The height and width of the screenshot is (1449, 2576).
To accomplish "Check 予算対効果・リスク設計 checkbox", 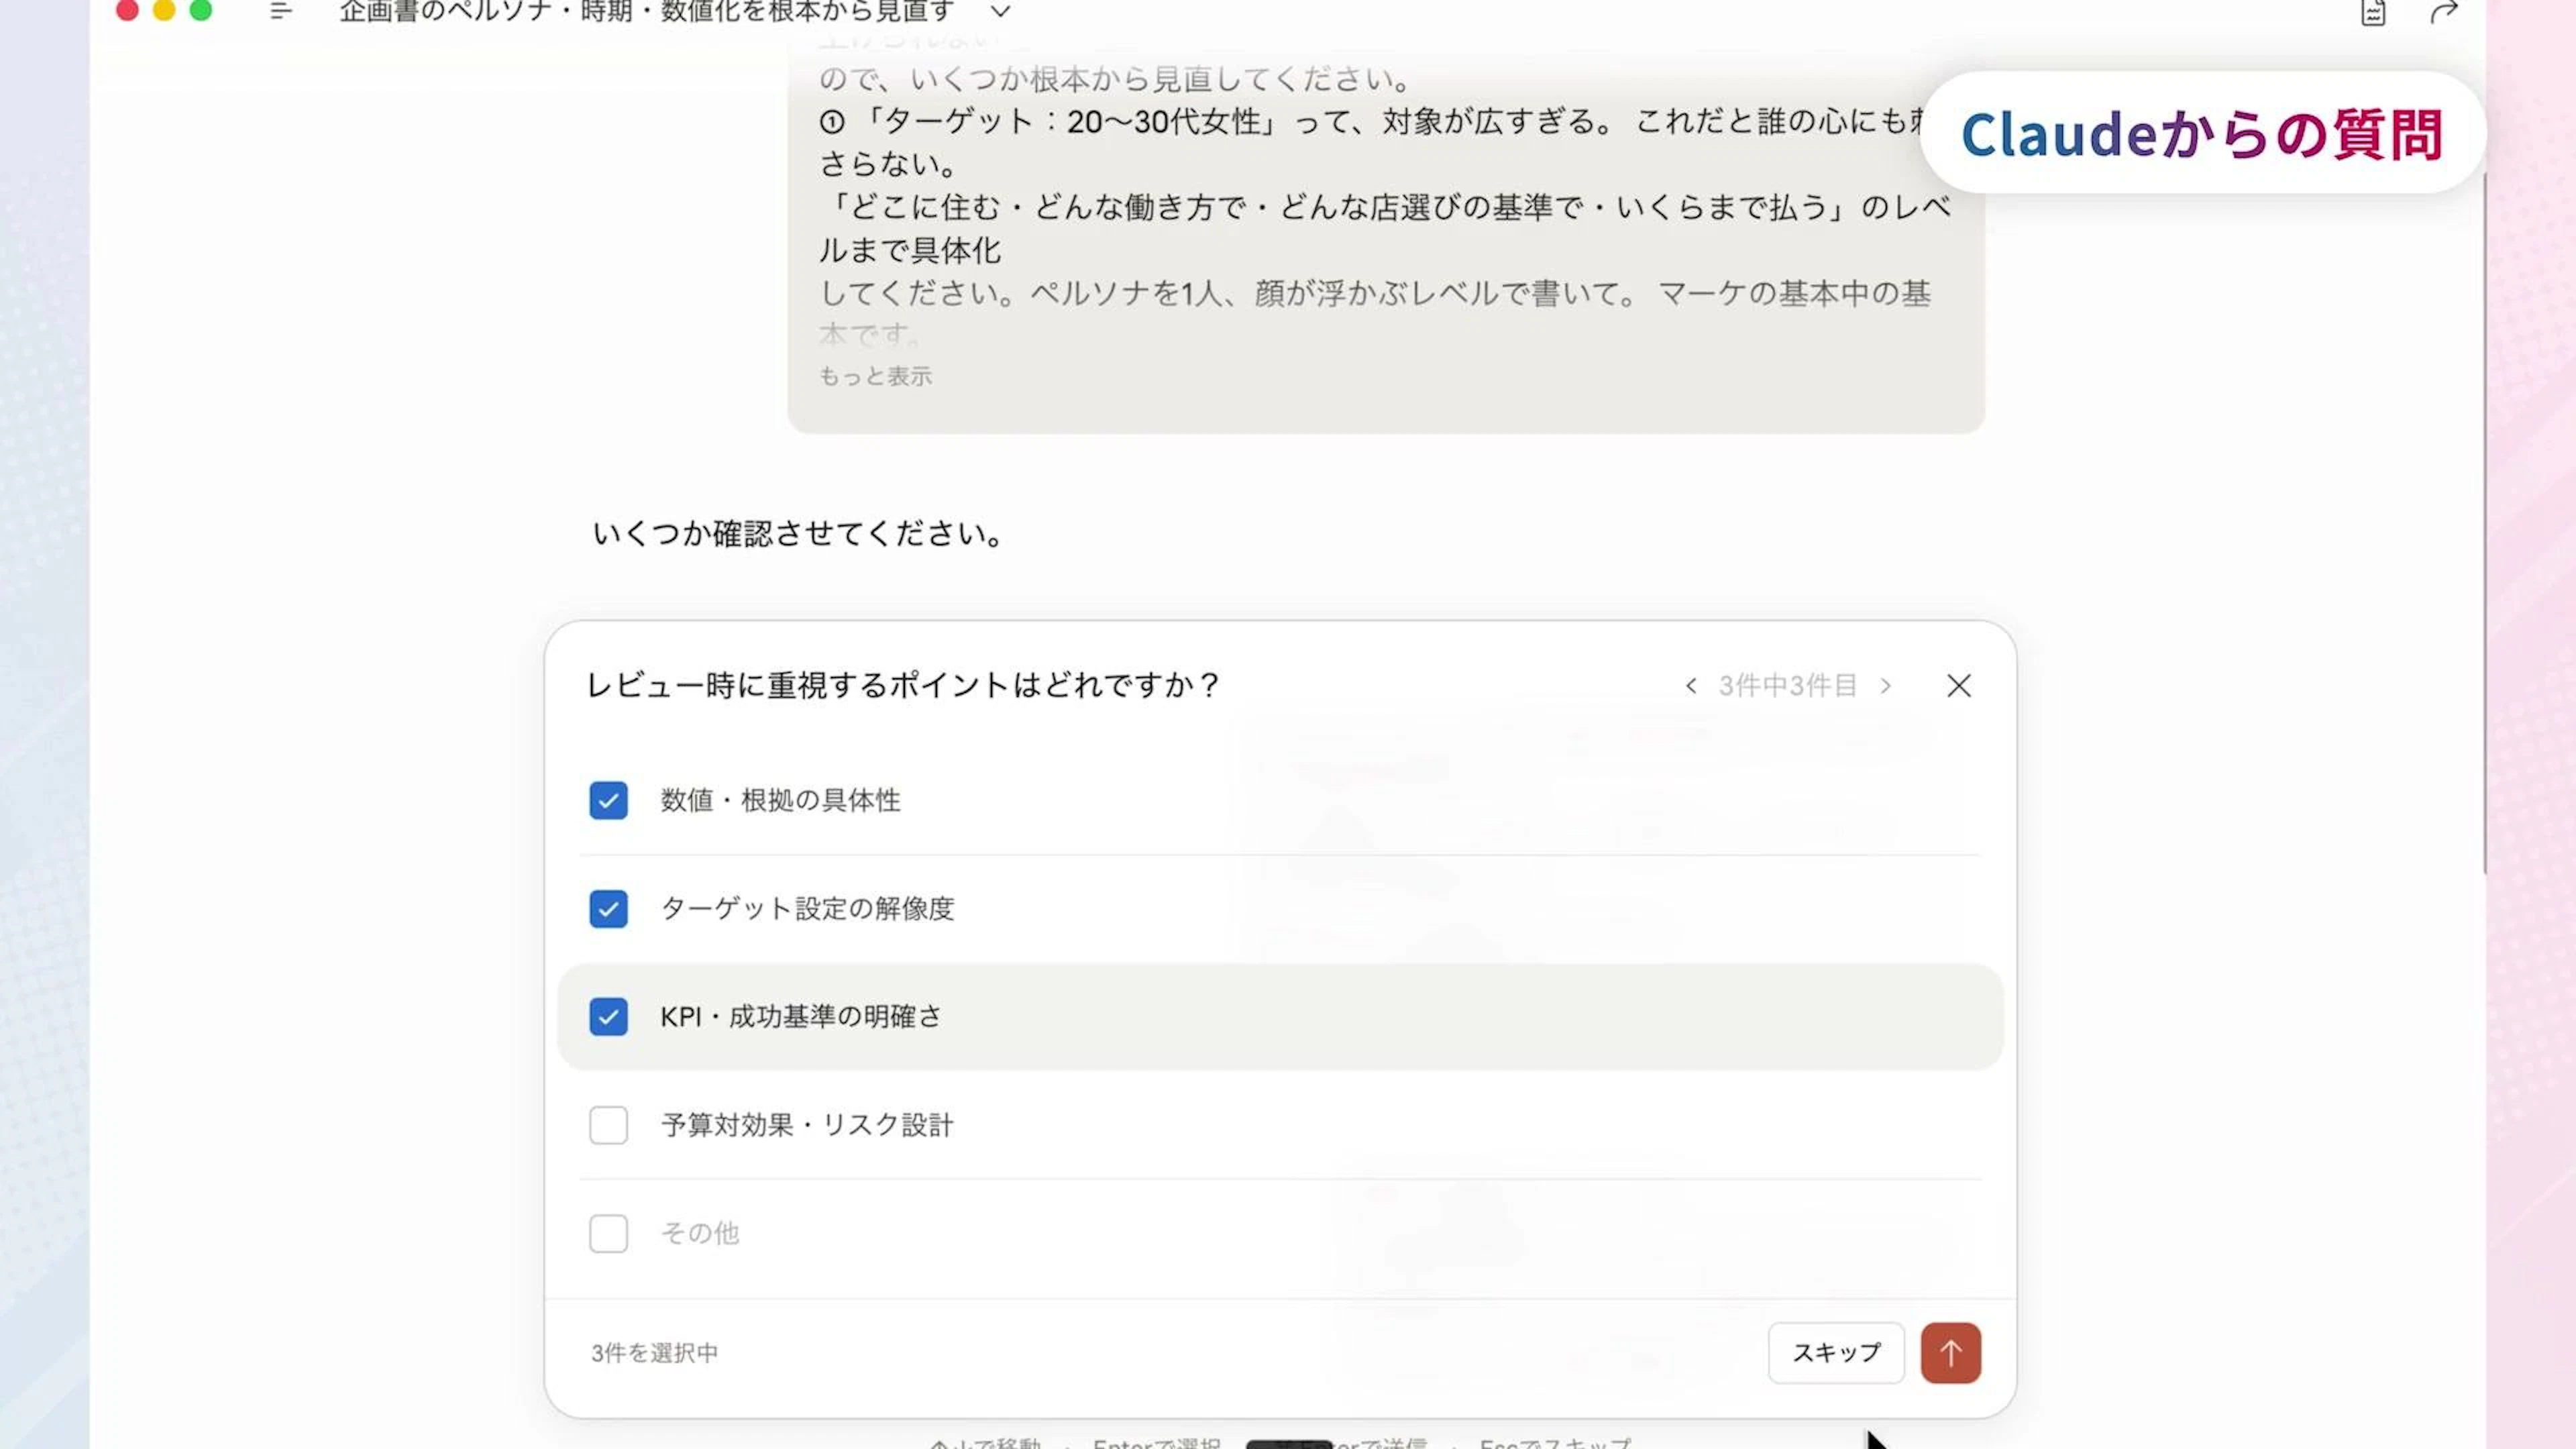I will [x=608, y=1125].
